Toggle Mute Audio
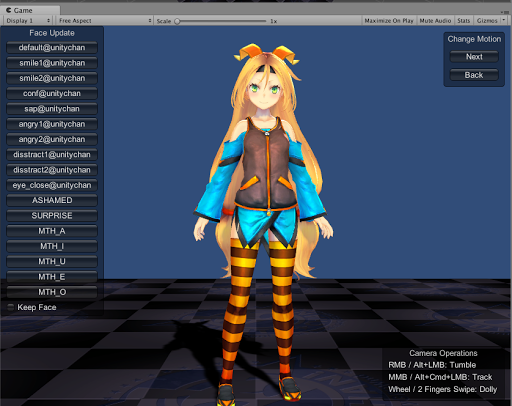Viewport: 512px width, 406px height. pyautogui.click(x=435, y=21)
